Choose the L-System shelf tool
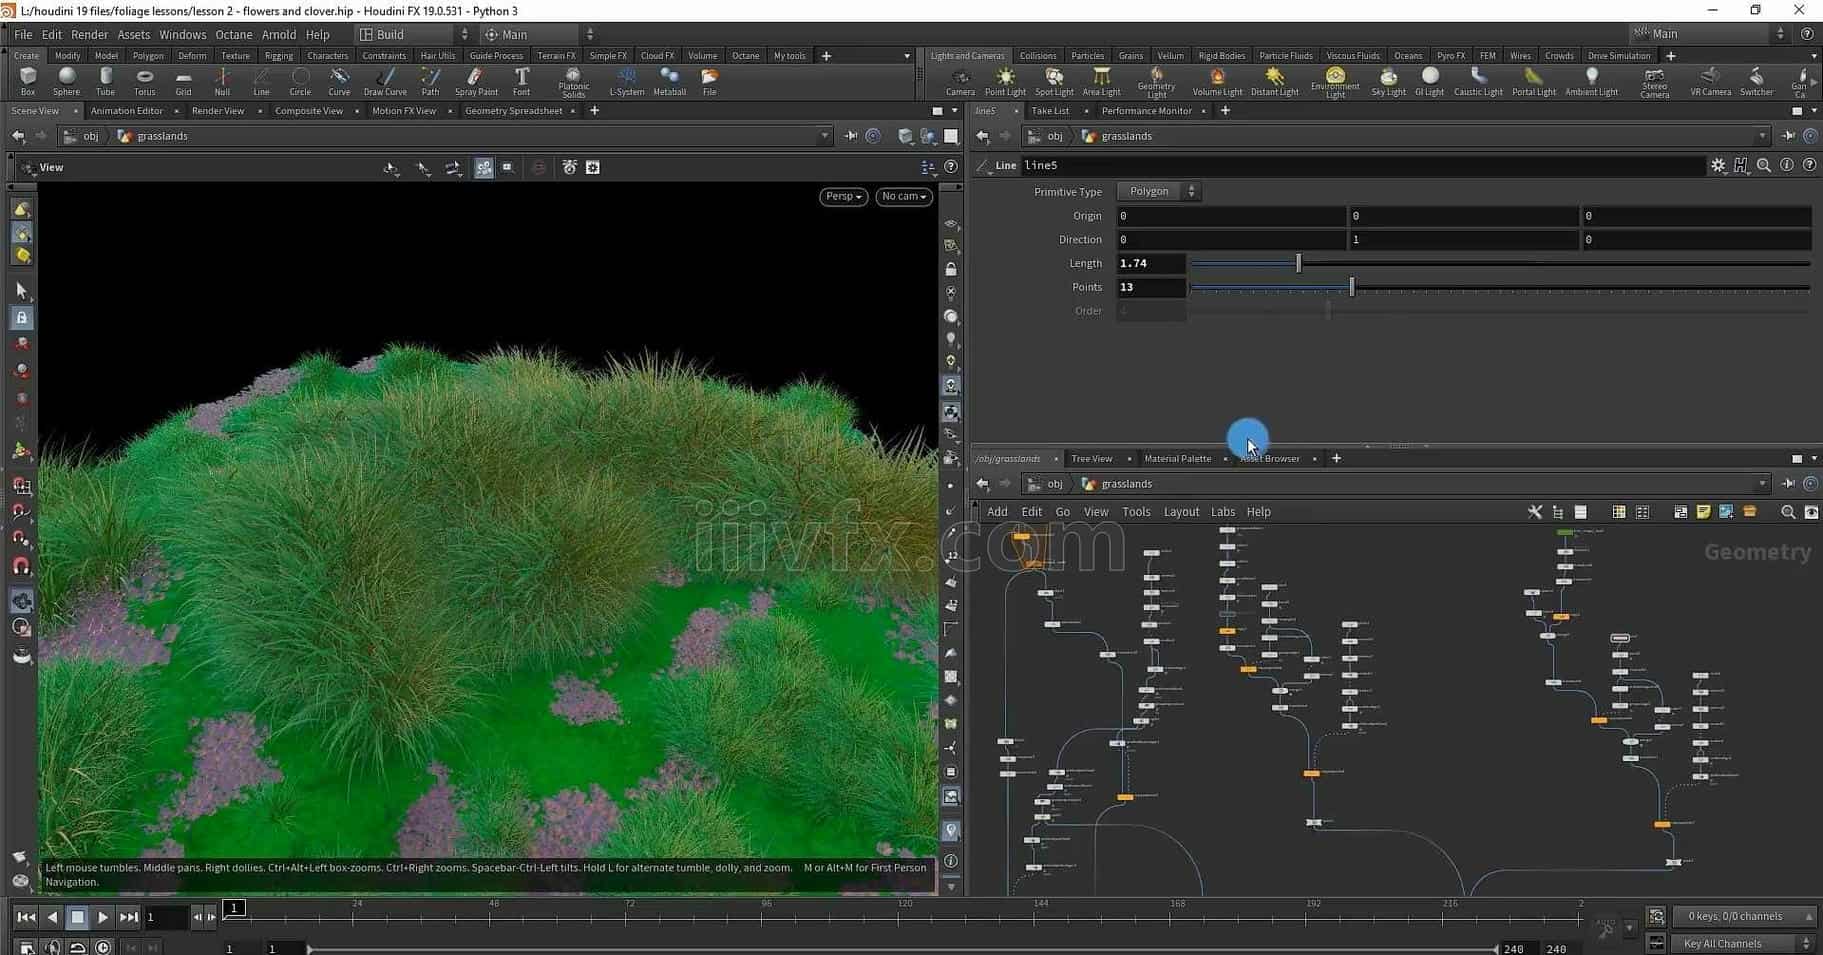Viewport: 1823px width, 955px height. (x=626, y=81)
